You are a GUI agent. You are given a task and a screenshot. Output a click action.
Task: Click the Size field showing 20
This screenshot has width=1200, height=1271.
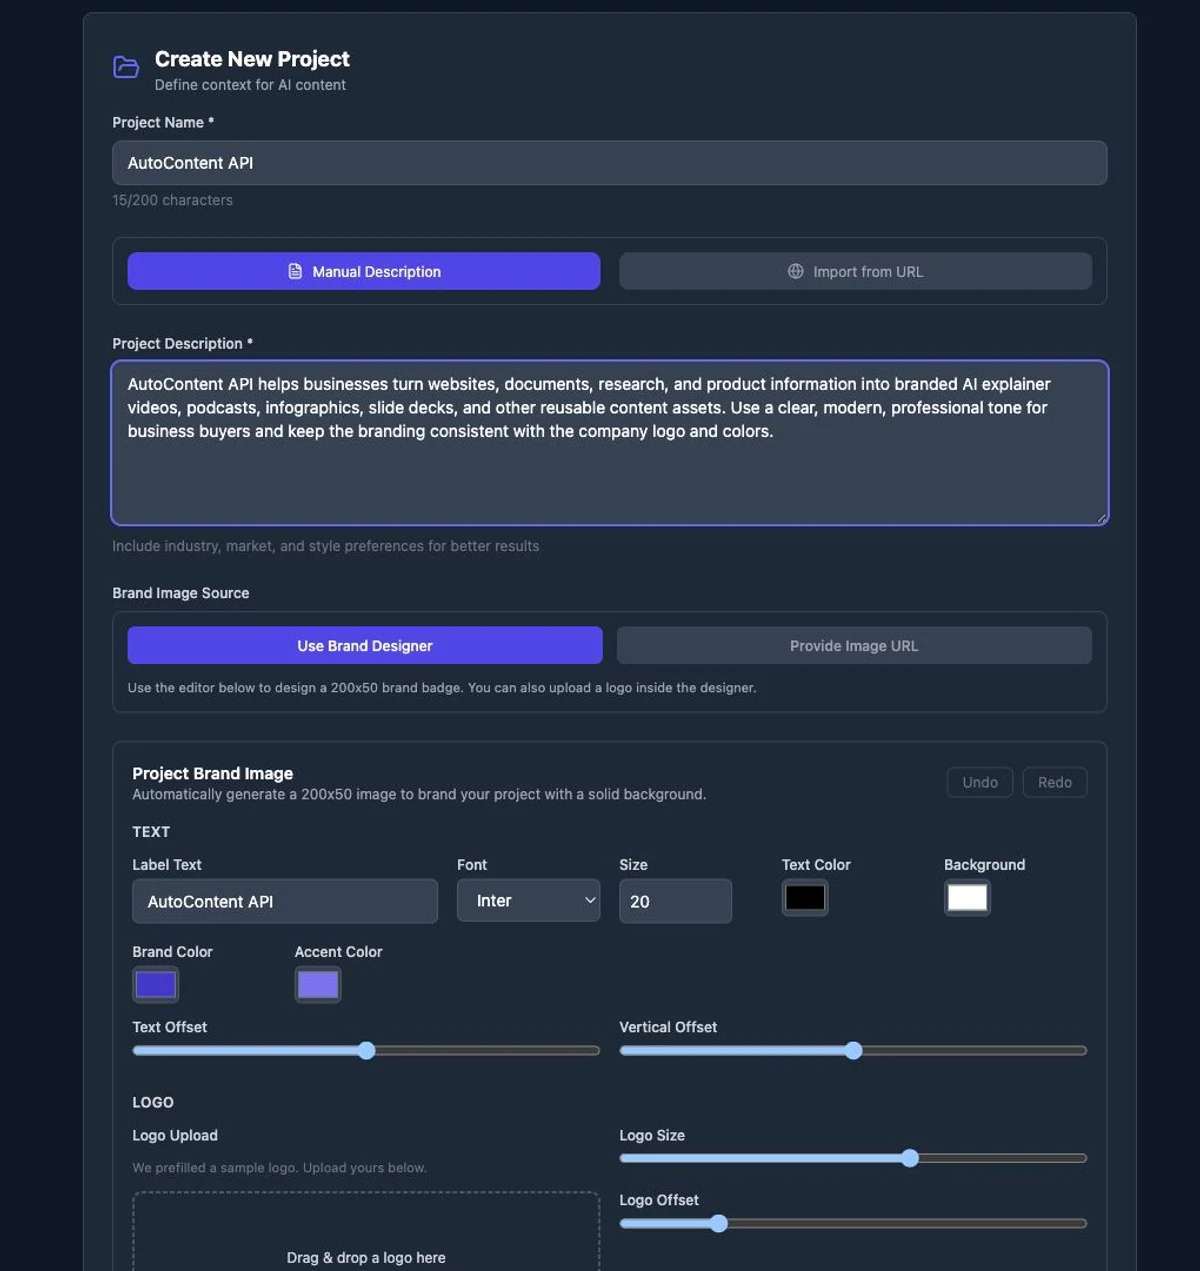click(675, 901)
